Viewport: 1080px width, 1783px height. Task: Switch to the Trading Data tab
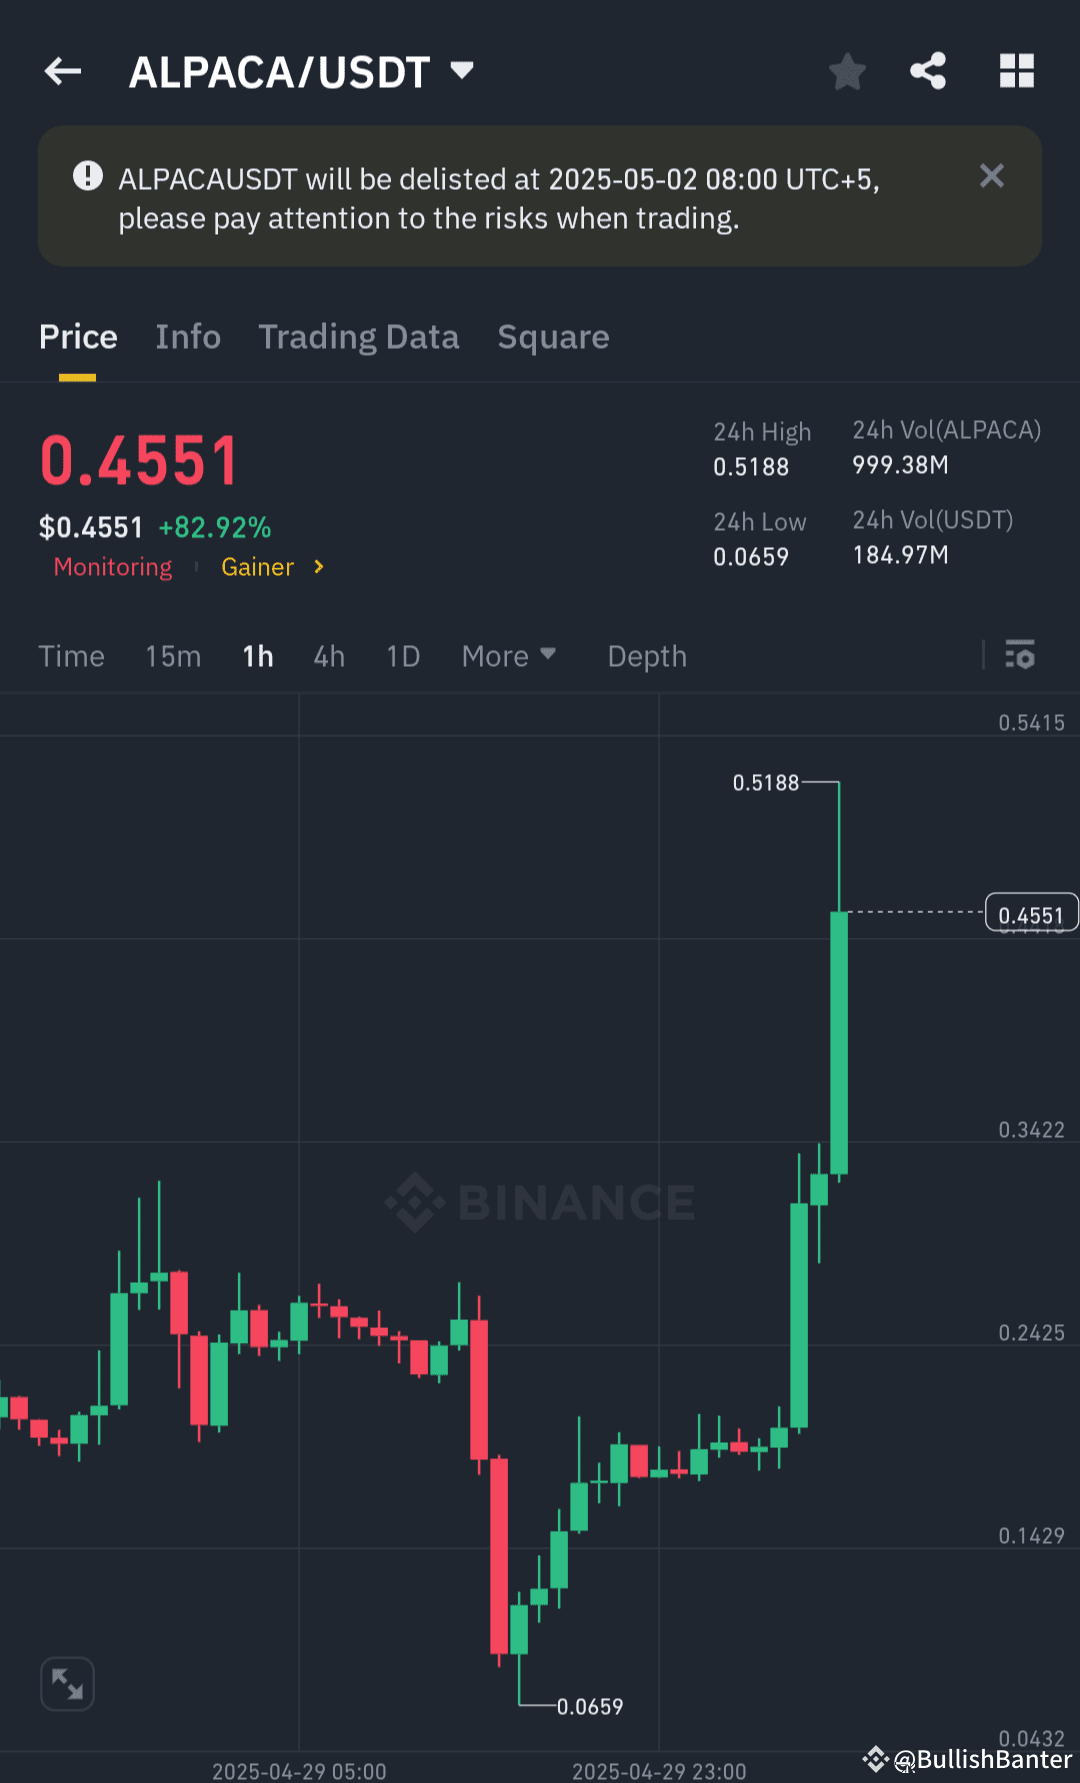pyautogui.click(x=359, y=337)
